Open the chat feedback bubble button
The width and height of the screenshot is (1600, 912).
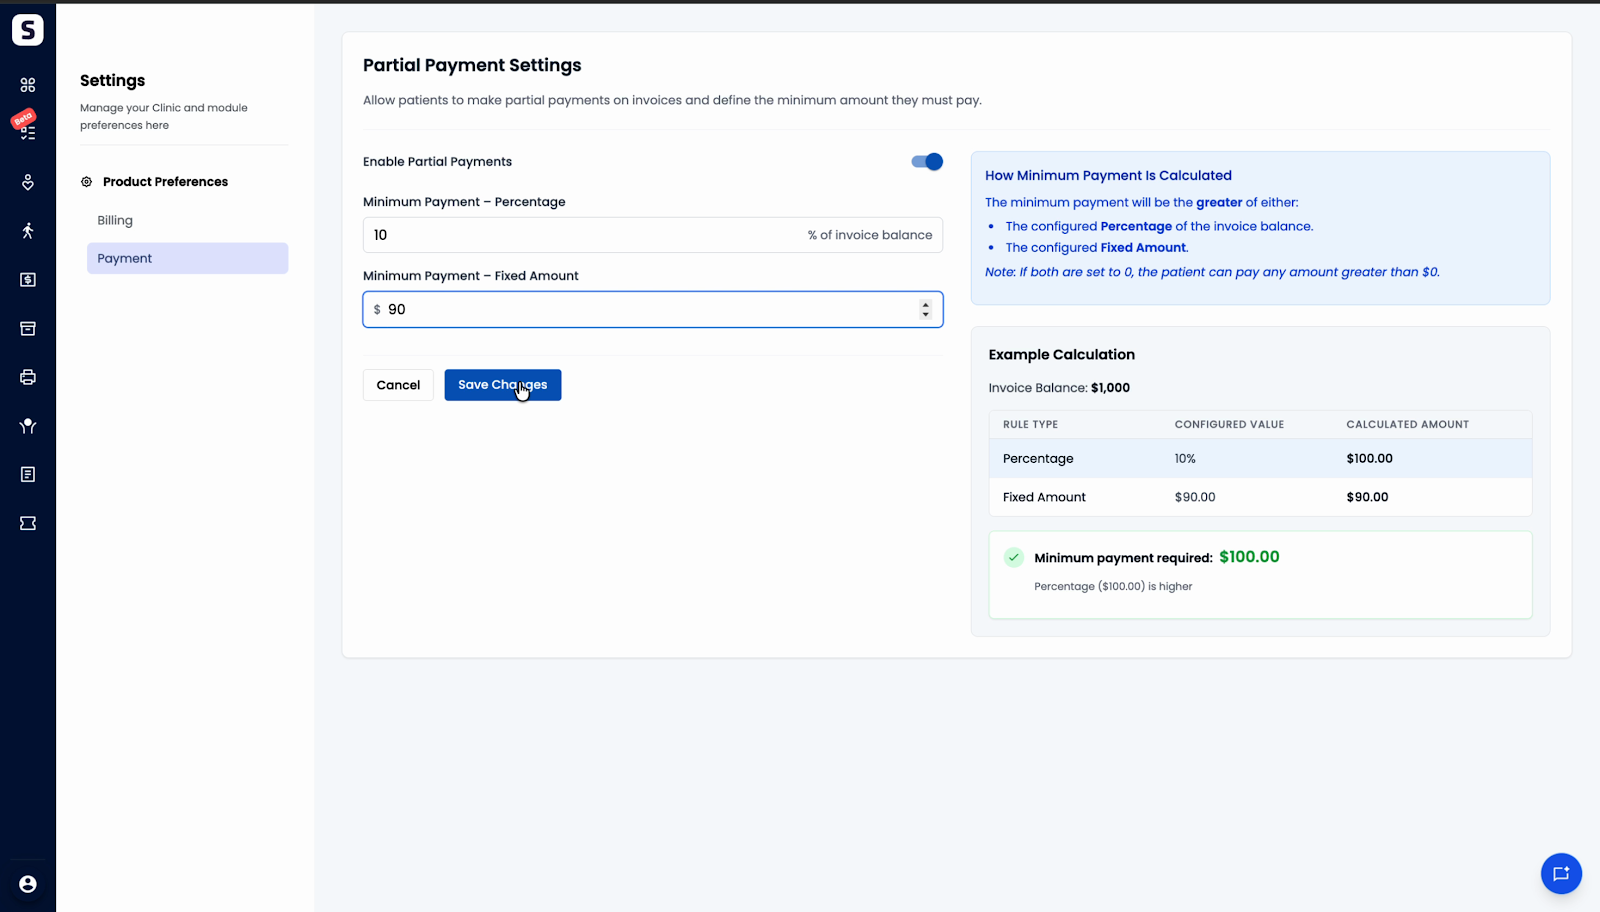point(1561,873)
